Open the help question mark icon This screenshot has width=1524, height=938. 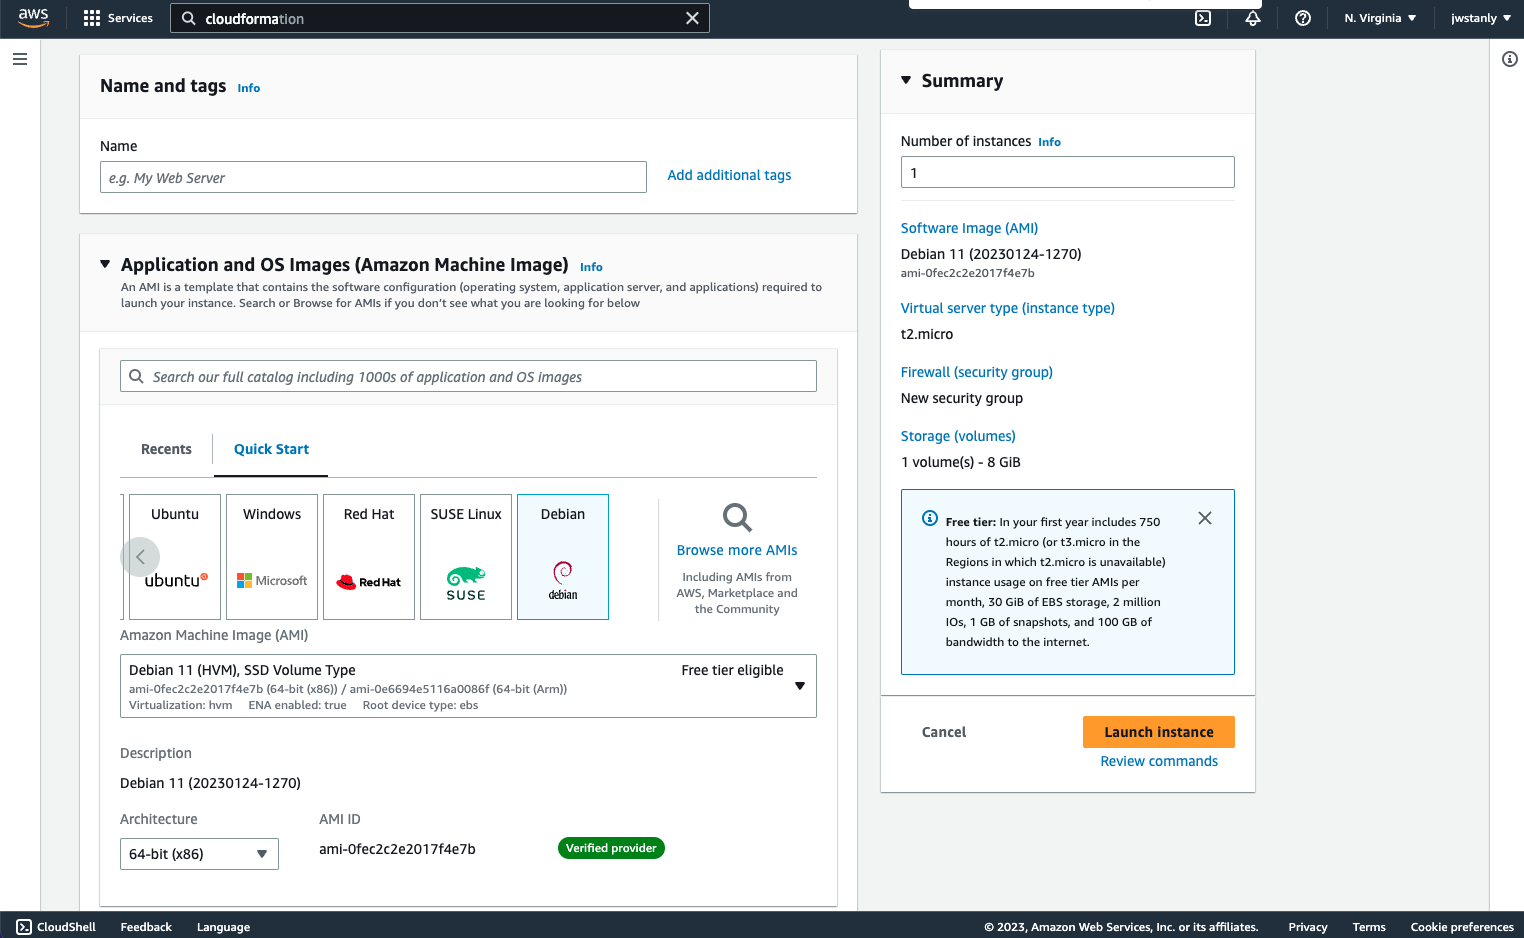pos(1303,18)
